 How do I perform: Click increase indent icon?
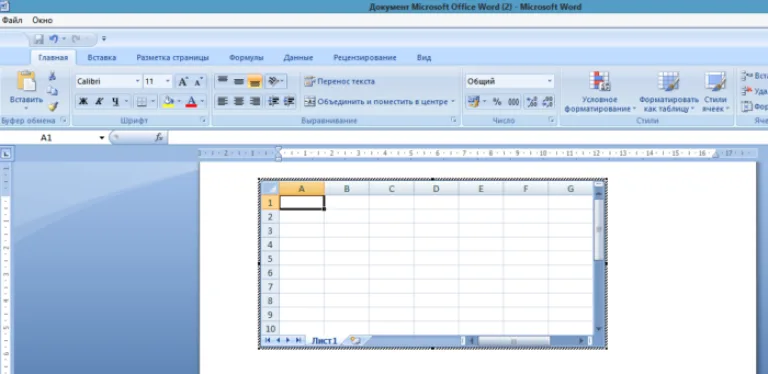tap(289, 101)
